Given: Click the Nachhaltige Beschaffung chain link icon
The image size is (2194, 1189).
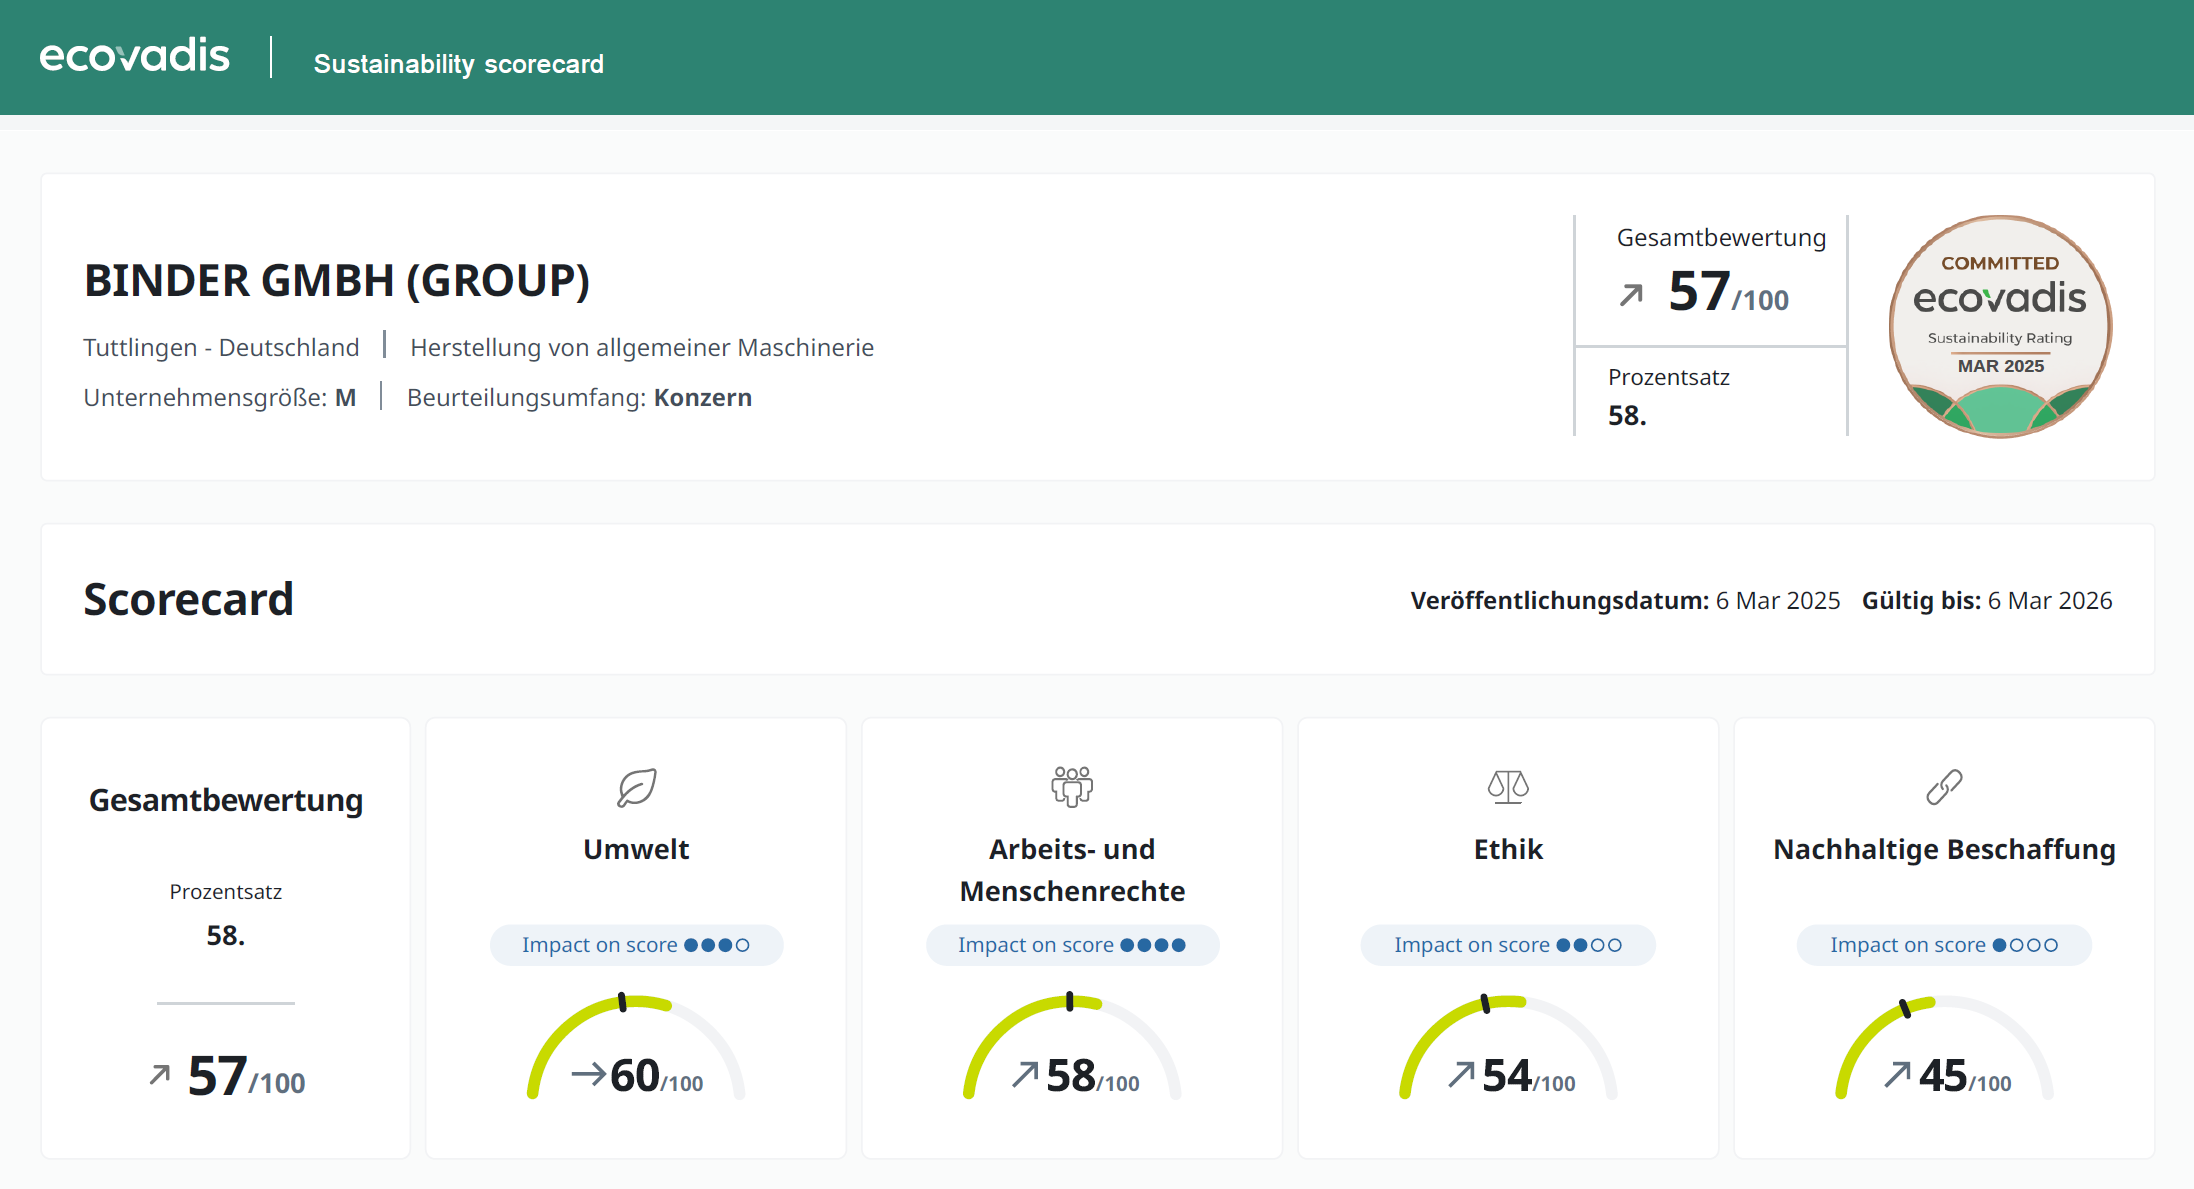Looking at the screenshot, I should tap(1944, 787).
